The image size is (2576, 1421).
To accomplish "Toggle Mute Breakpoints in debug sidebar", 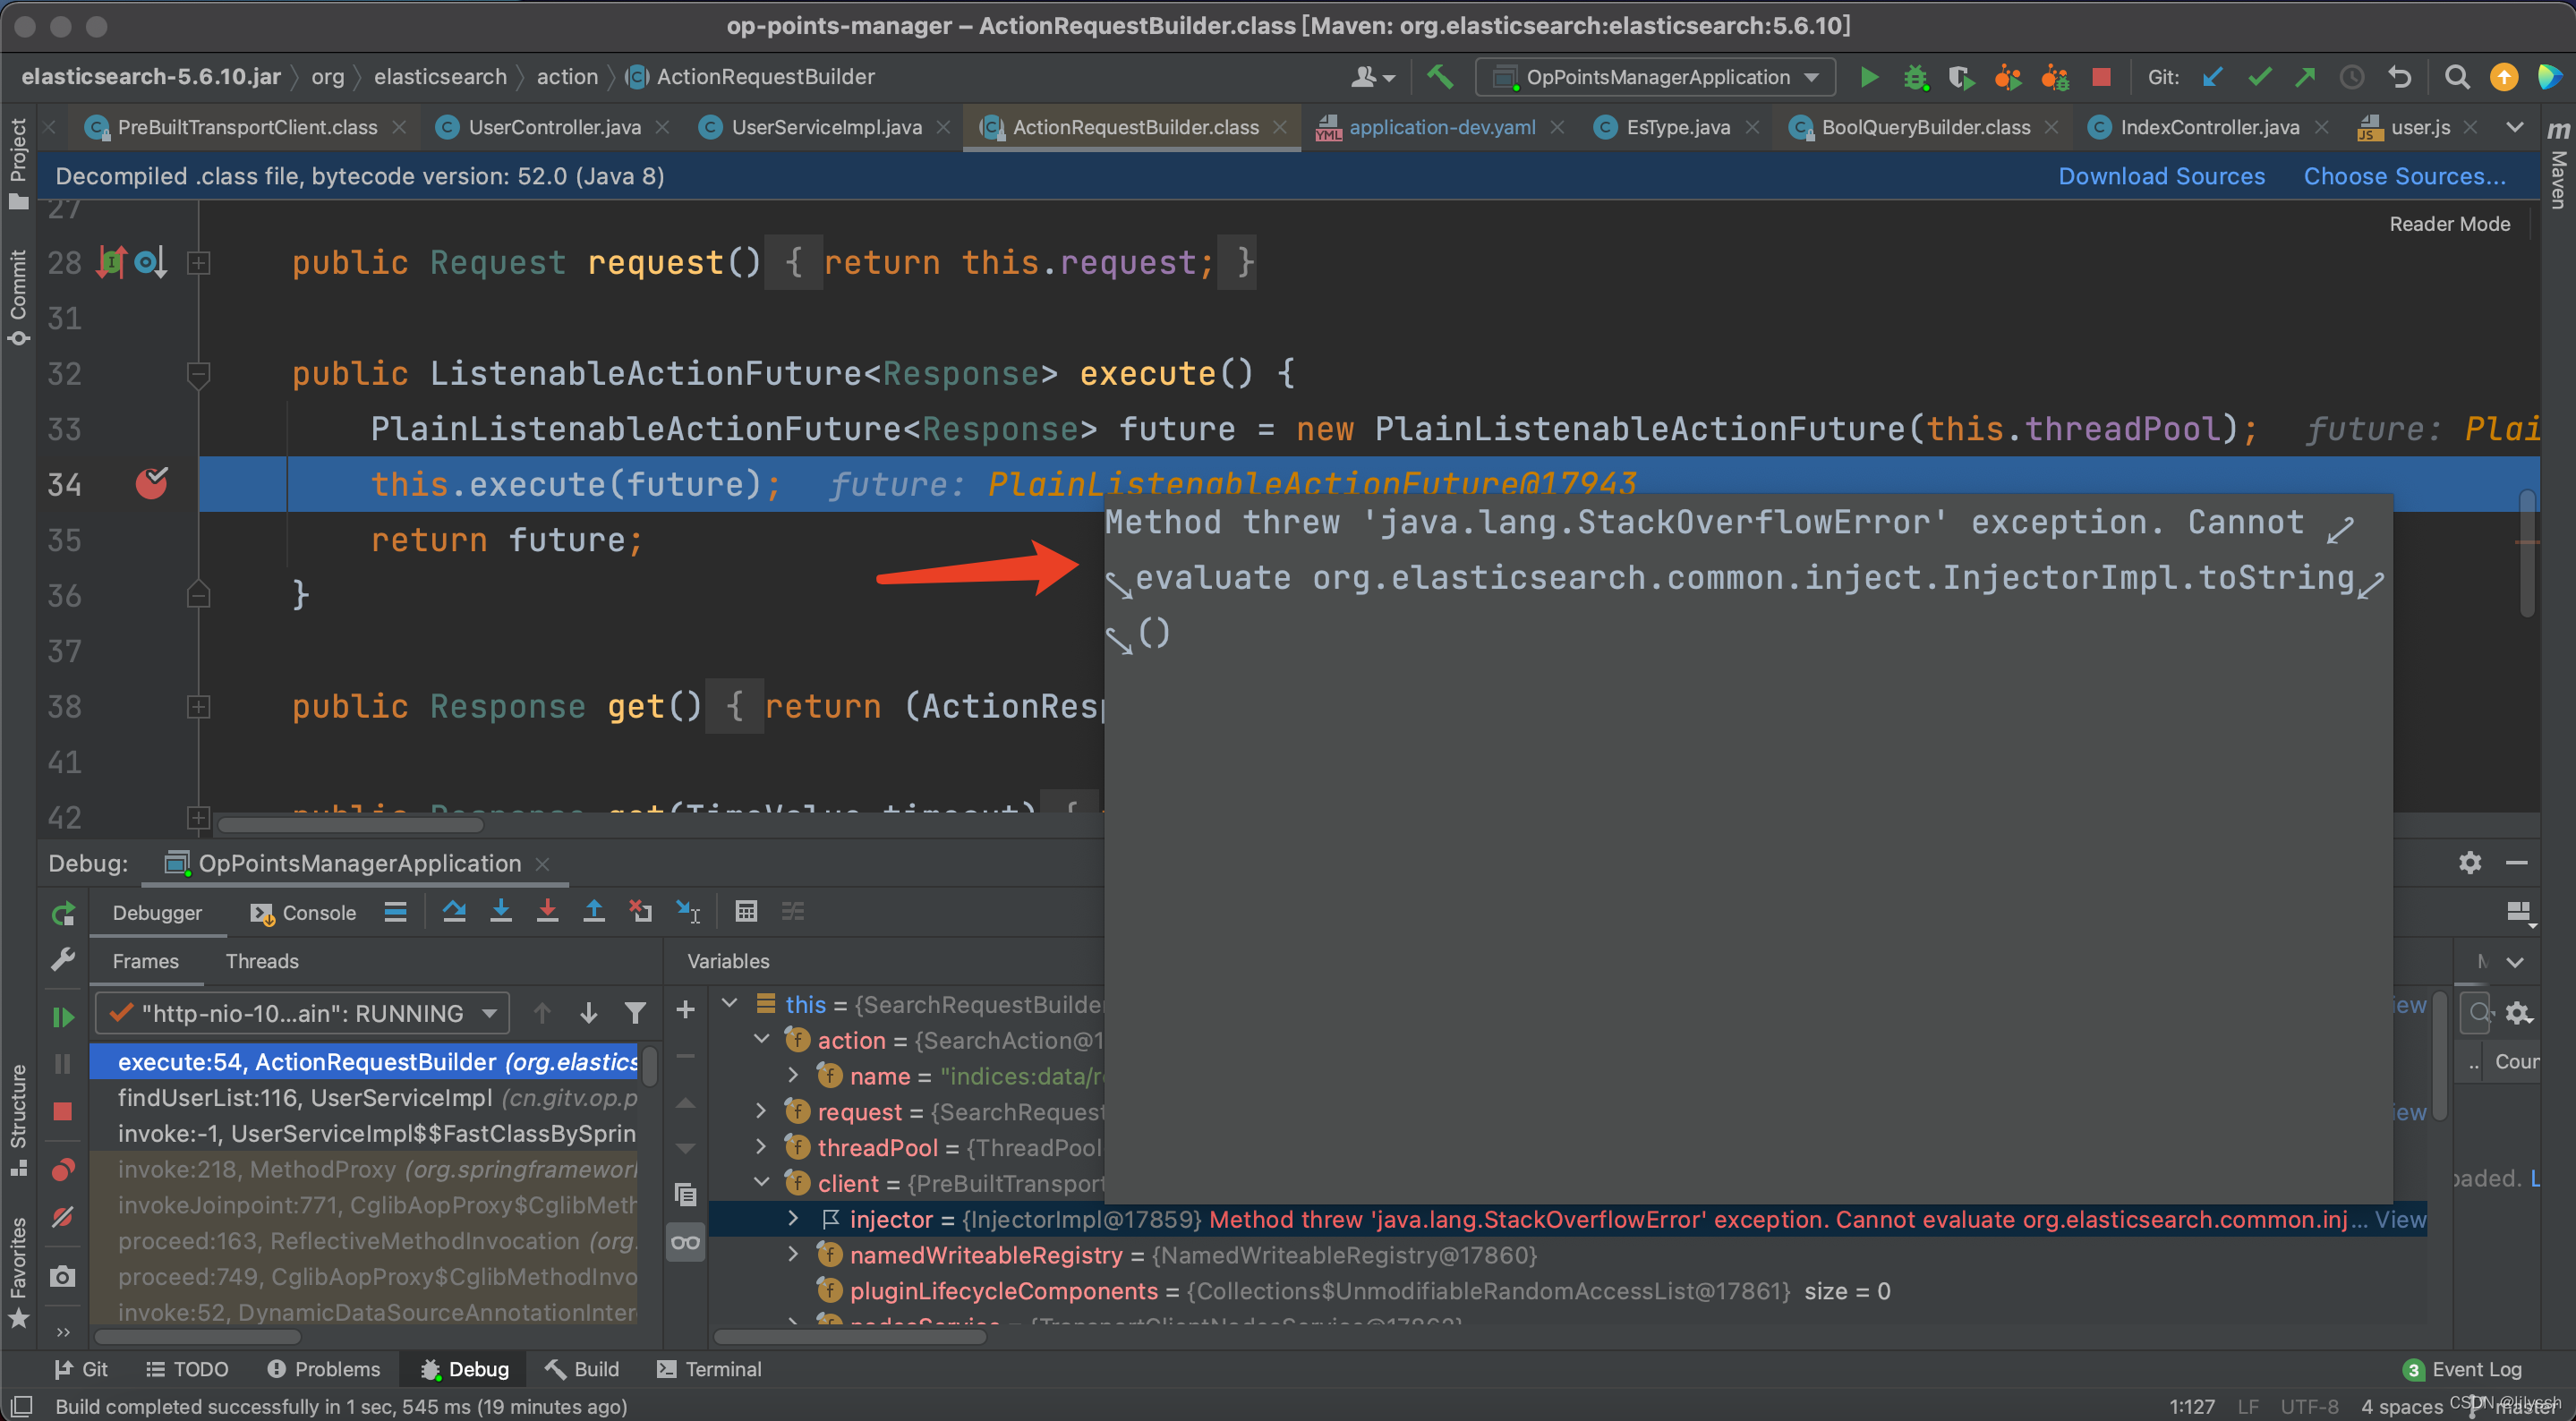I will tap(62, 1217).
